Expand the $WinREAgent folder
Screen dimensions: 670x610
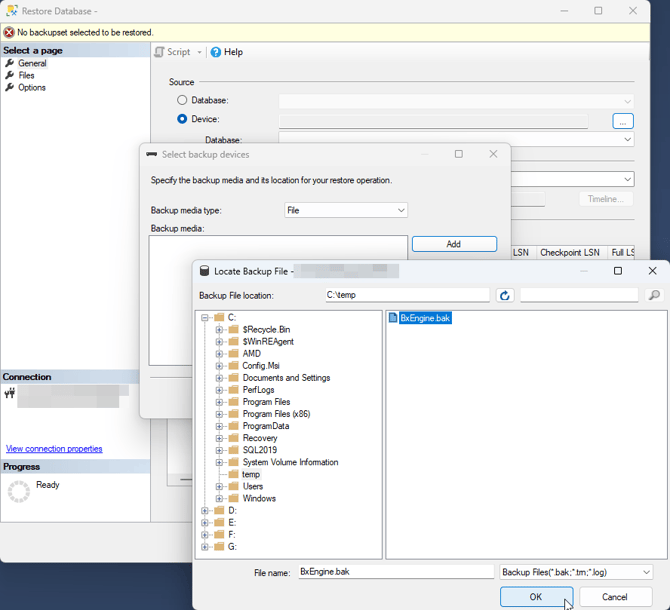219,342
